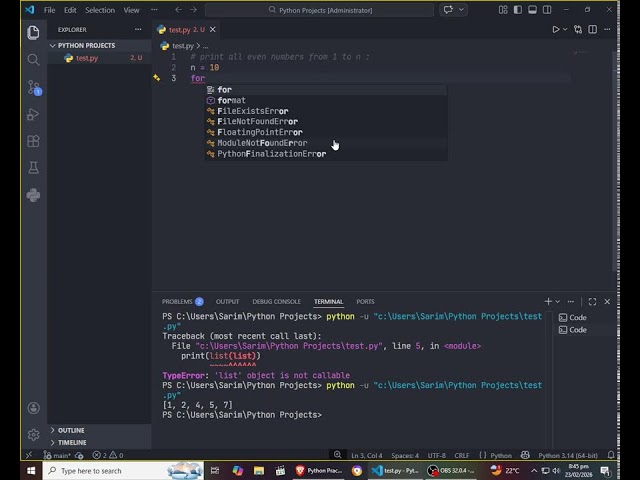Click the Python Projects command center search
Image resolution: width=640 pixels, height=480 pixels.
pos(320,10)
